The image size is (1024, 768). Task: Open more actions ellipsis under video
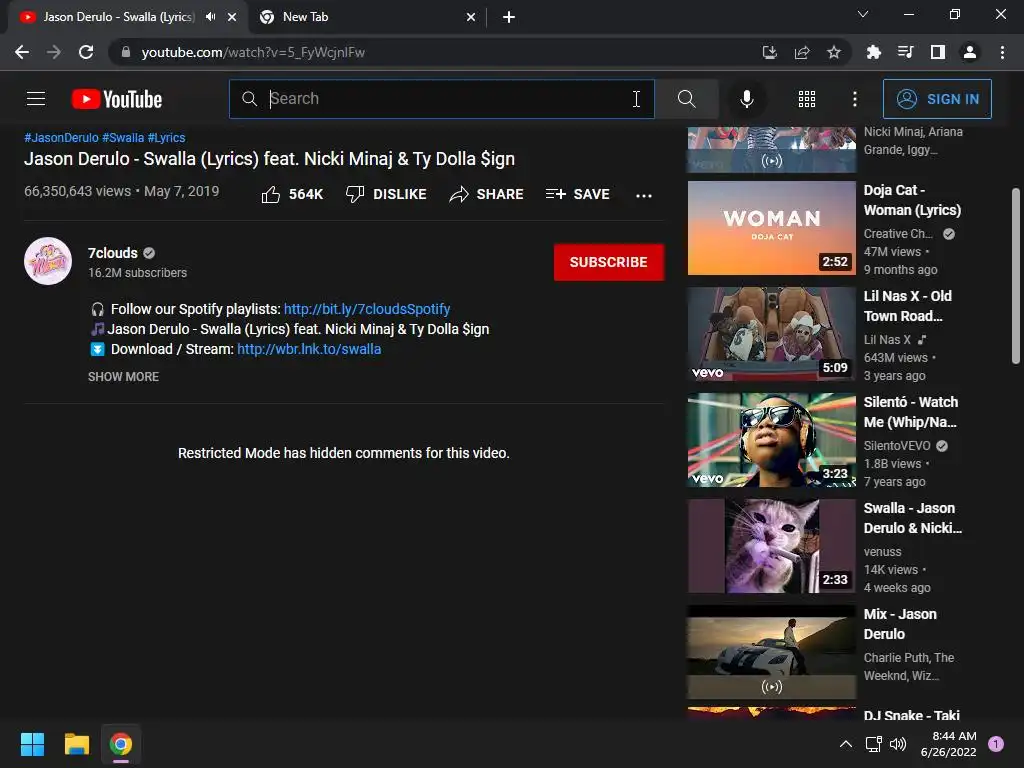pos(644,195)
